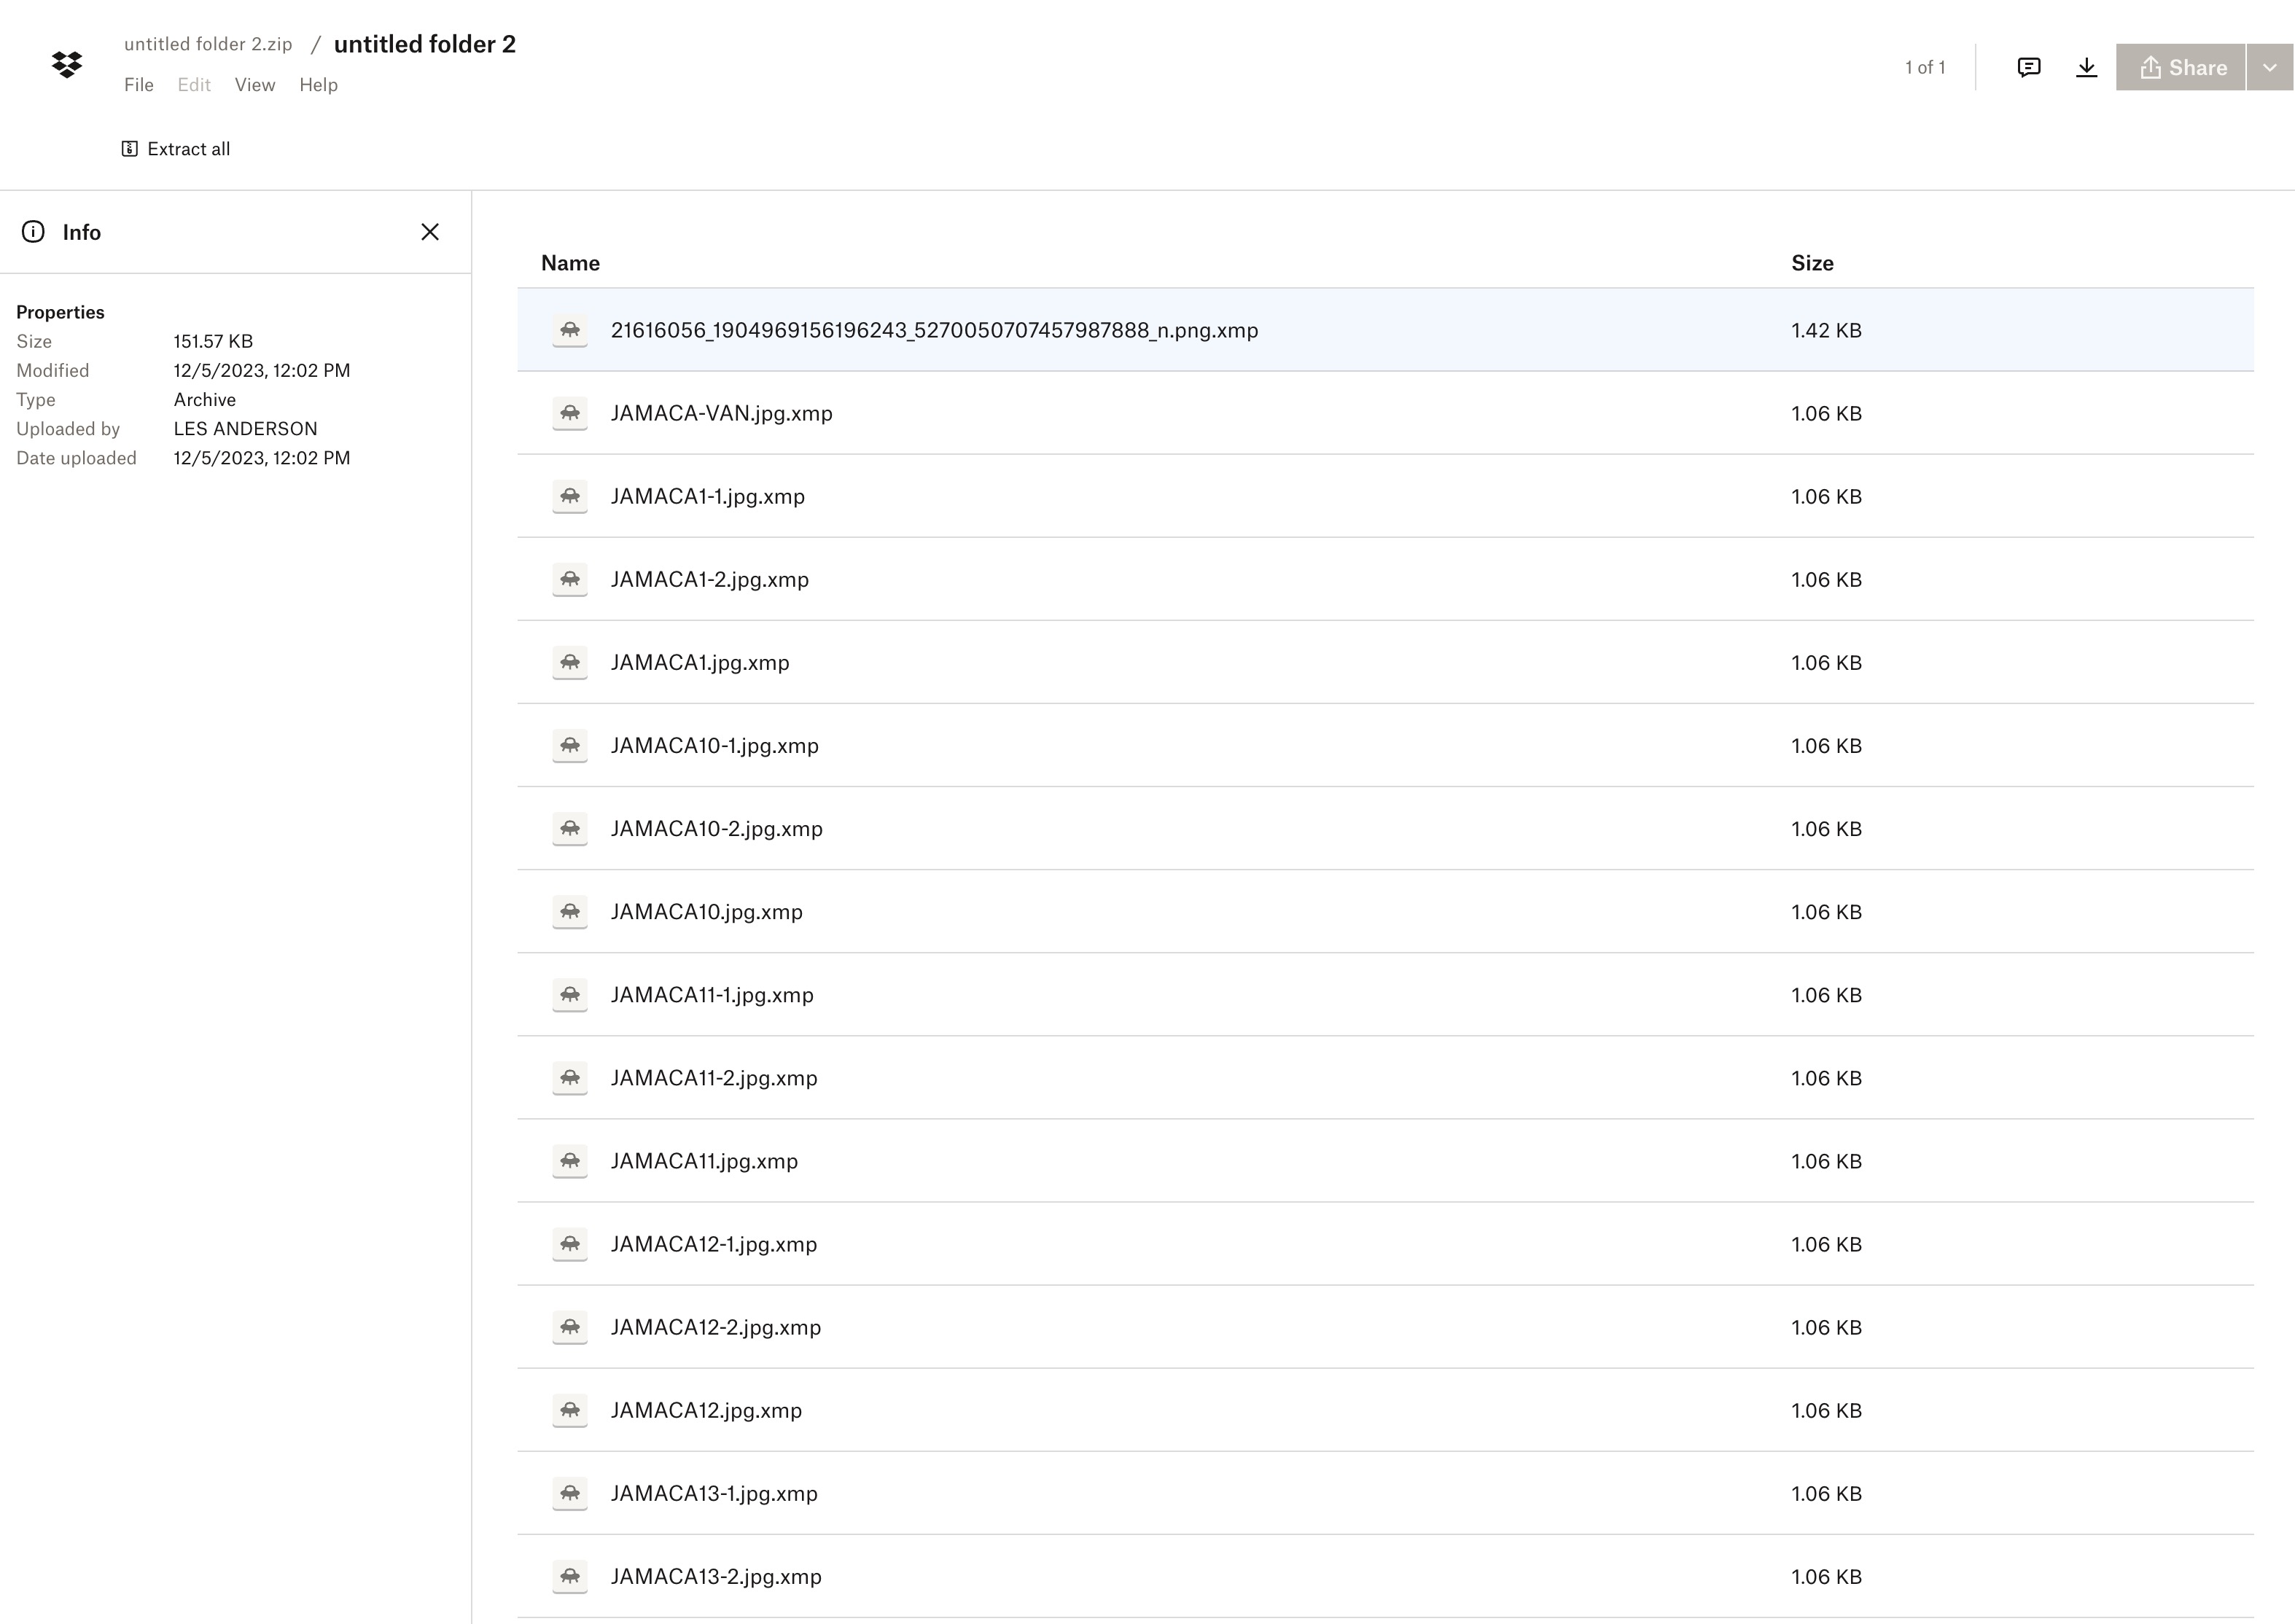Screen dimensions: 2295x1624
Task: Expand the Share options dropdown arrow
Action: (x=2269, y=67)
